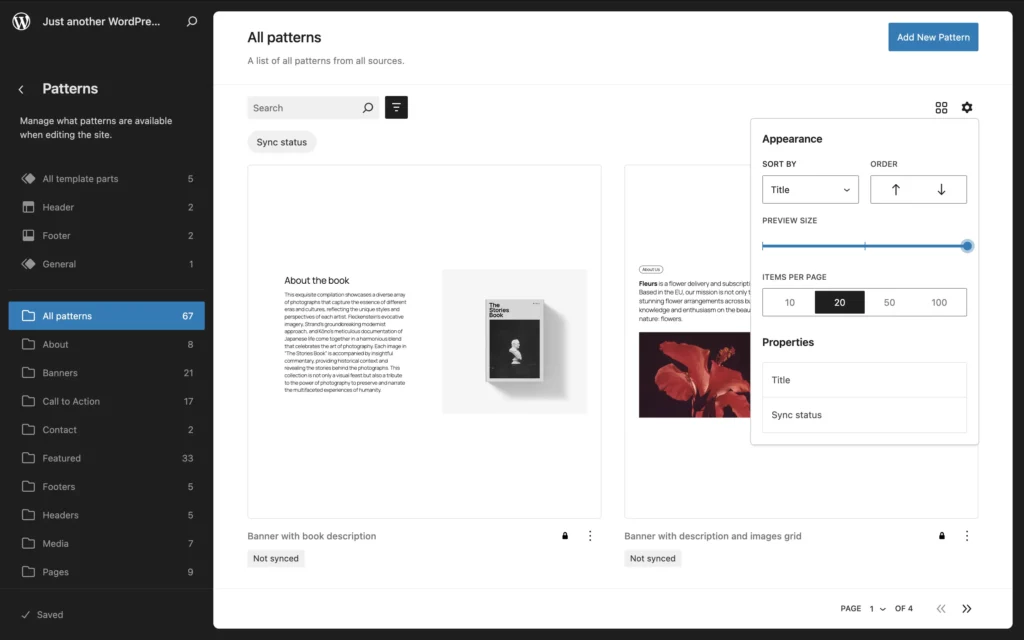Viewport: 1024px width, 640px height.
Task: Click Add New Pattern button
Action: click(933, 37)
